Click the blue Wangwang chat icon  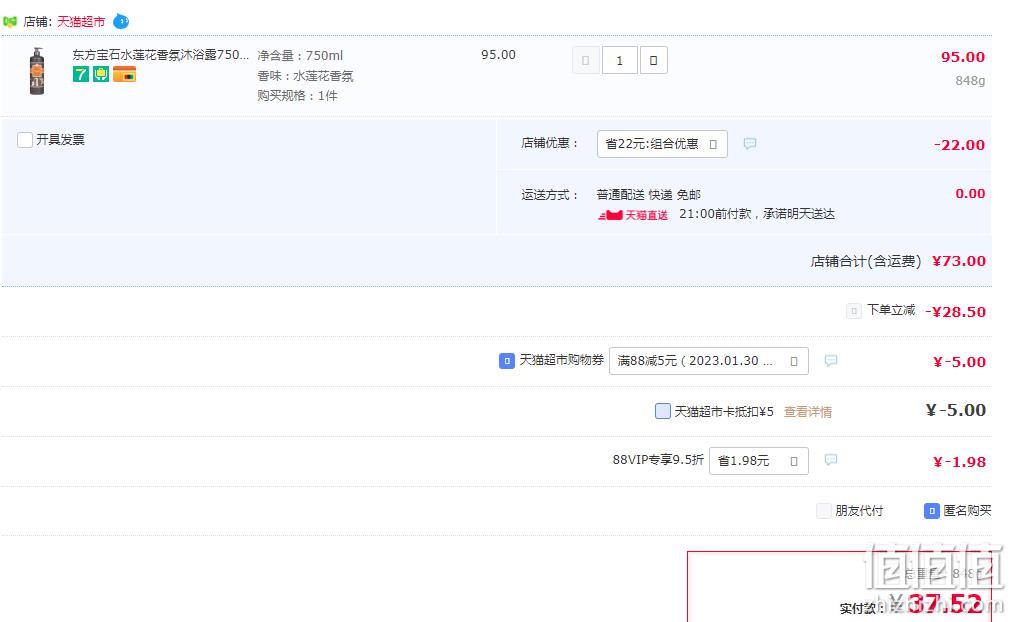(121, 21)
